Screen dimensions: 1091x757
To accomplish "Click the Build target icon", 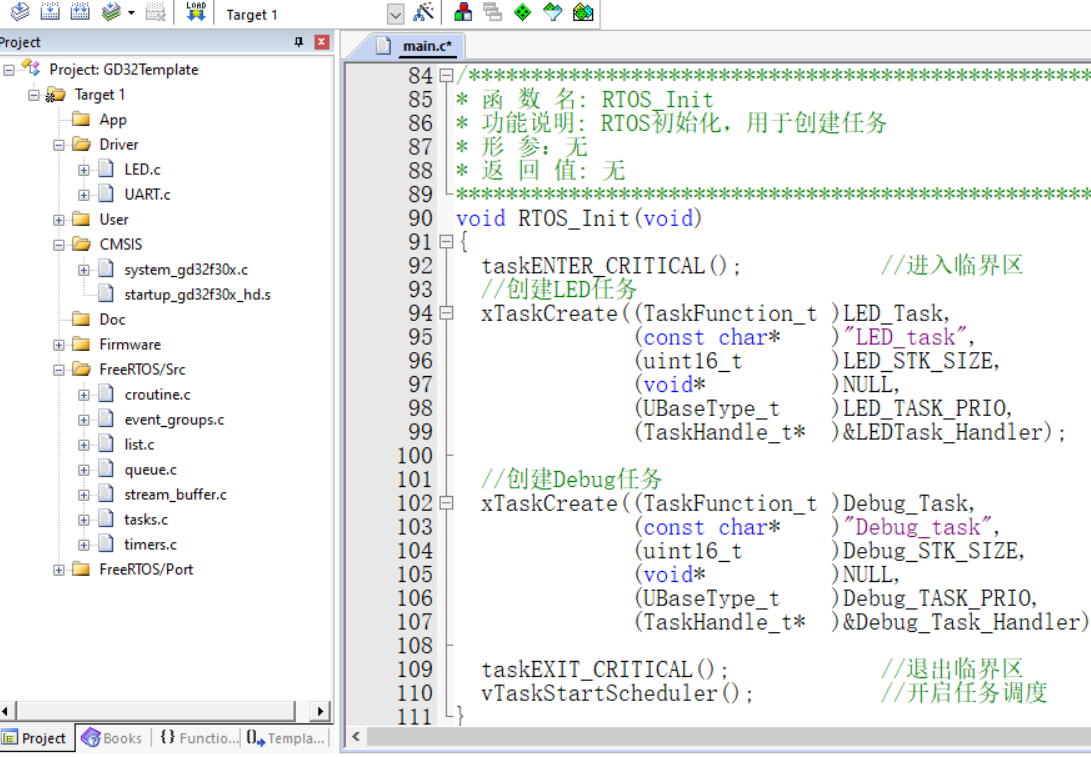I will pyautogui.click(x=50, y=12).
